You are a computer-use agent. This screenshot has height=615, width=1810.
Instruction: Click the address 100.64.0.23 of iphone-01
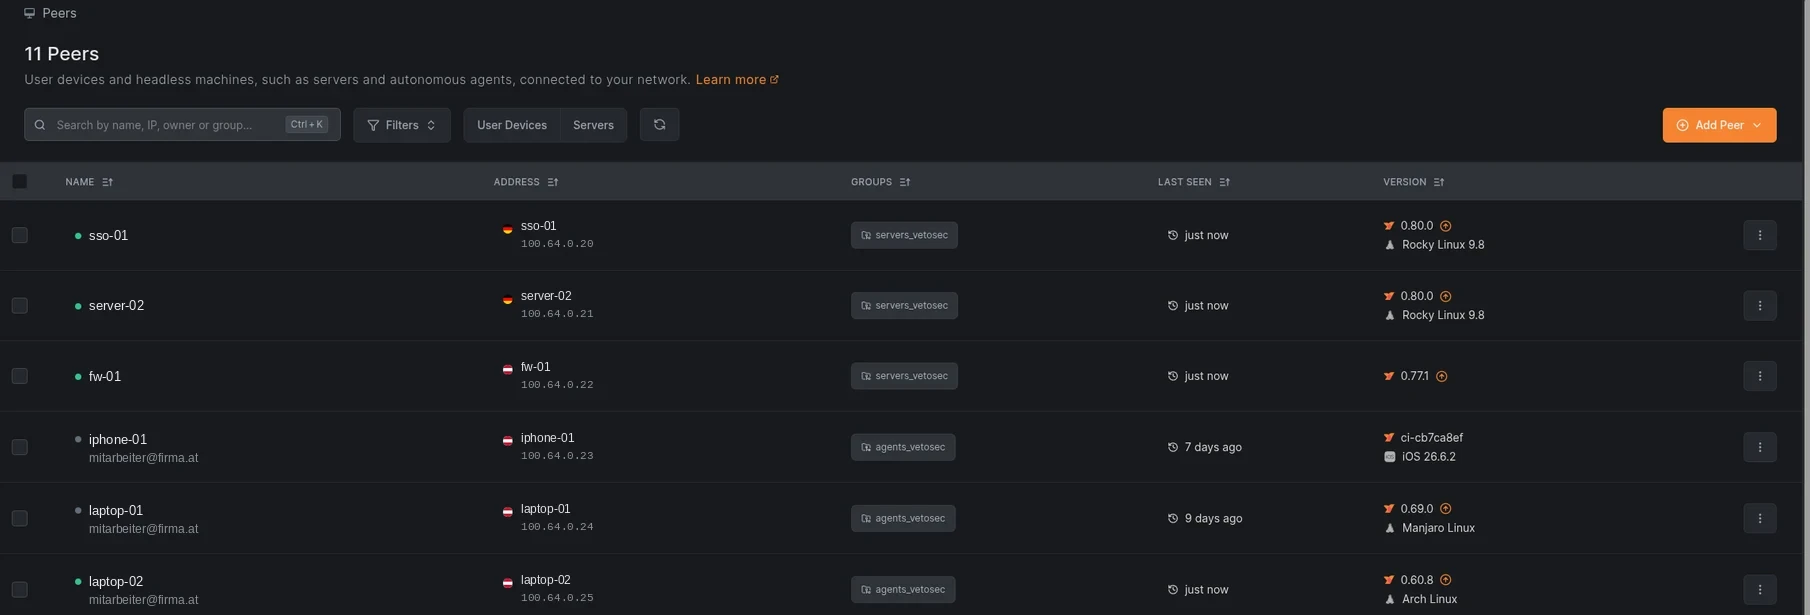point(557,456)
